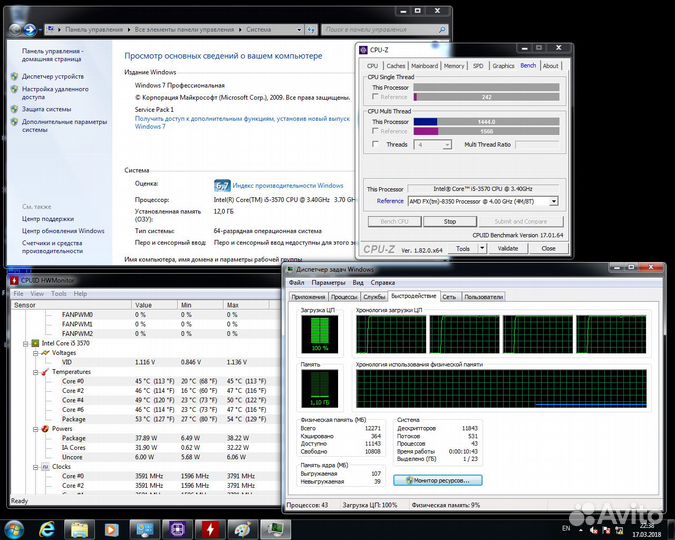
Task: Go forward in Control Panel window
Action: tap(30, 30)
